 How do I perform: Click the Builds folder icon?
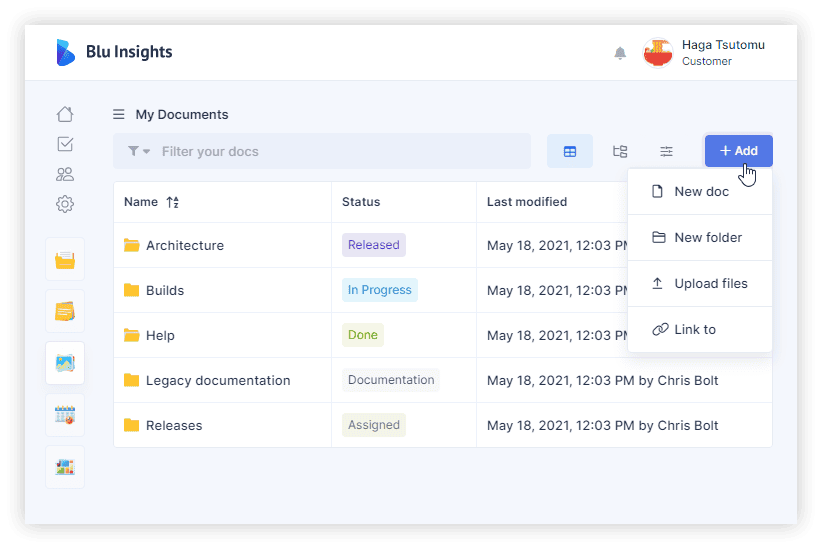coord(132,290)
